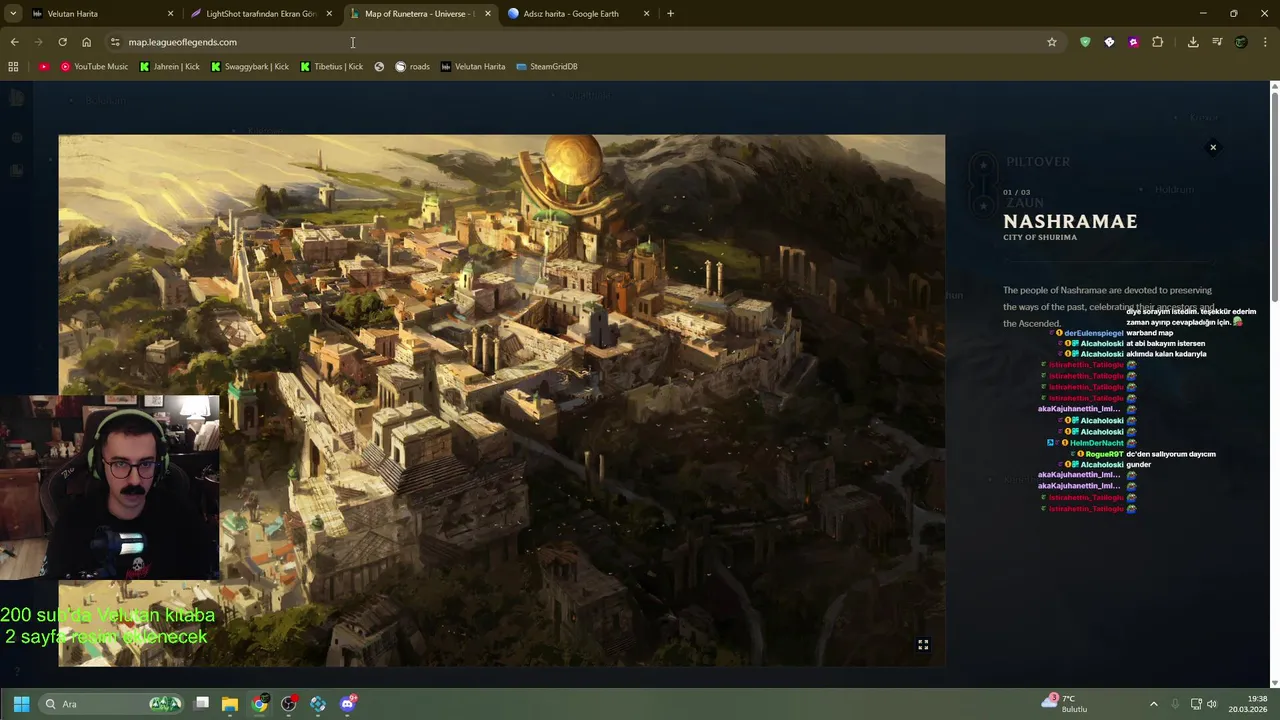
Task: Open the SteamGridDB bookmark
Action: click(546, 67)
